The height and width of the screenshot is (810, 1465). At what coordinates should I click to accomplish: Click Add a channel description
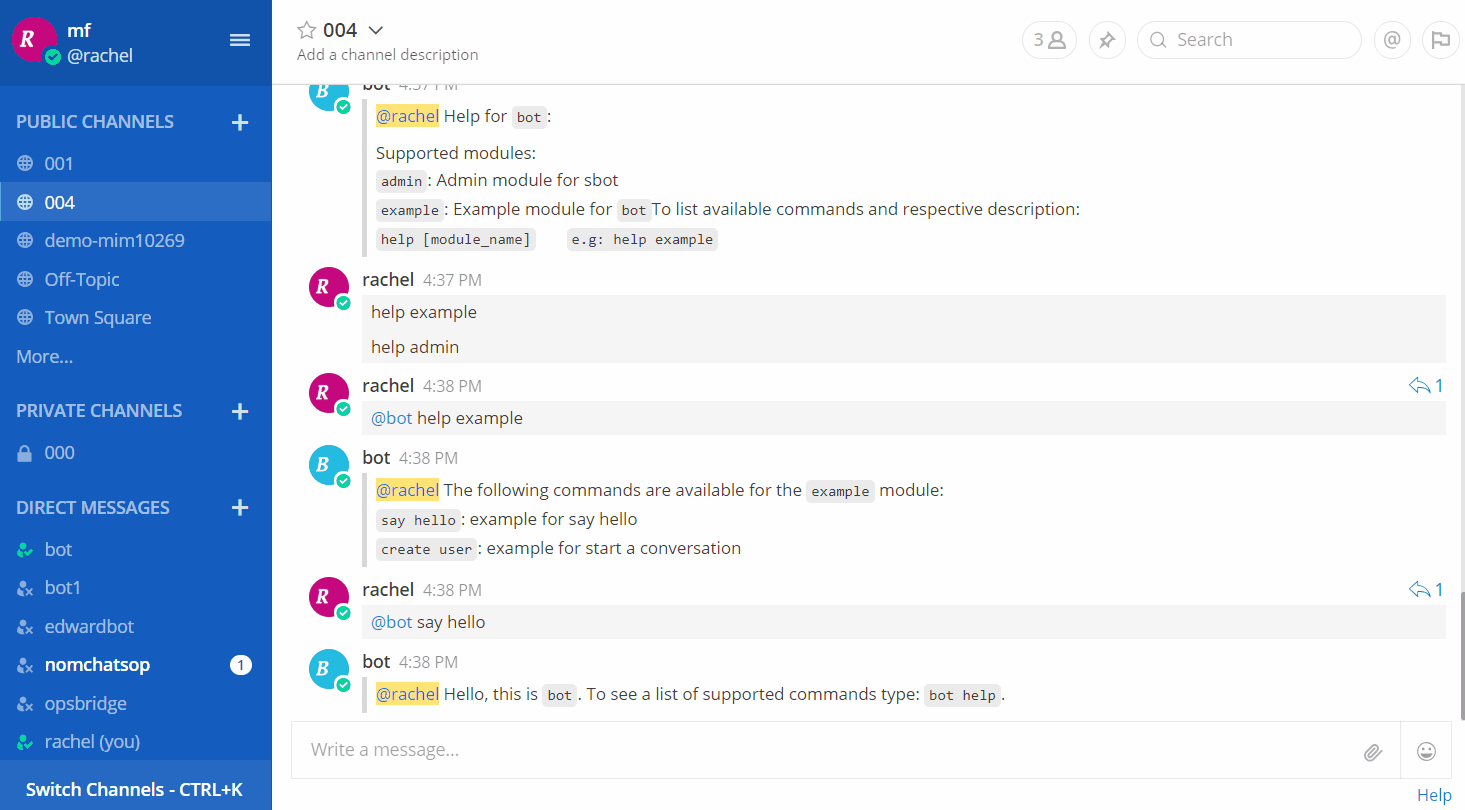(x=388, y=55)
